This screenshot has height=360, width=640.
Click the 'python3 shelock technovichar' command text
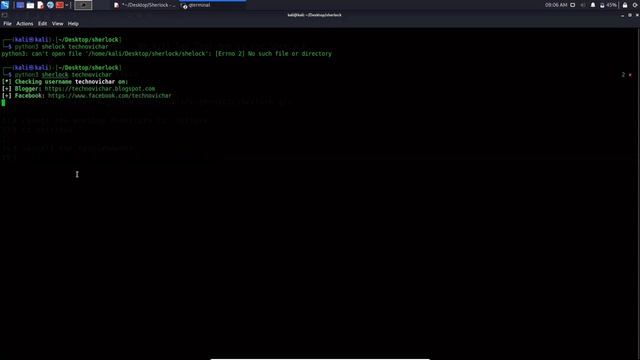tap(62, 47)
